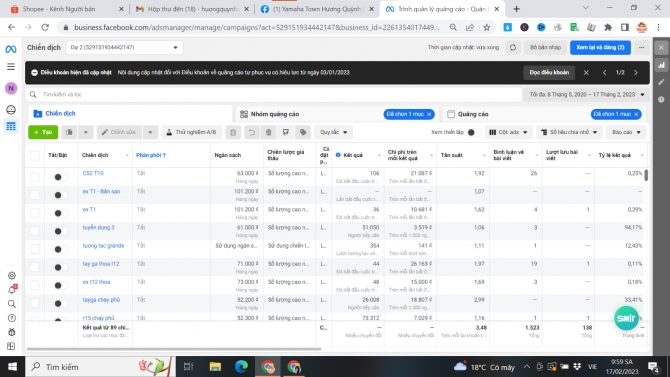This screenshot has height=377, width=670.
Task: Click the search magnifier in left sidebar
Action: tap(12, 304)
